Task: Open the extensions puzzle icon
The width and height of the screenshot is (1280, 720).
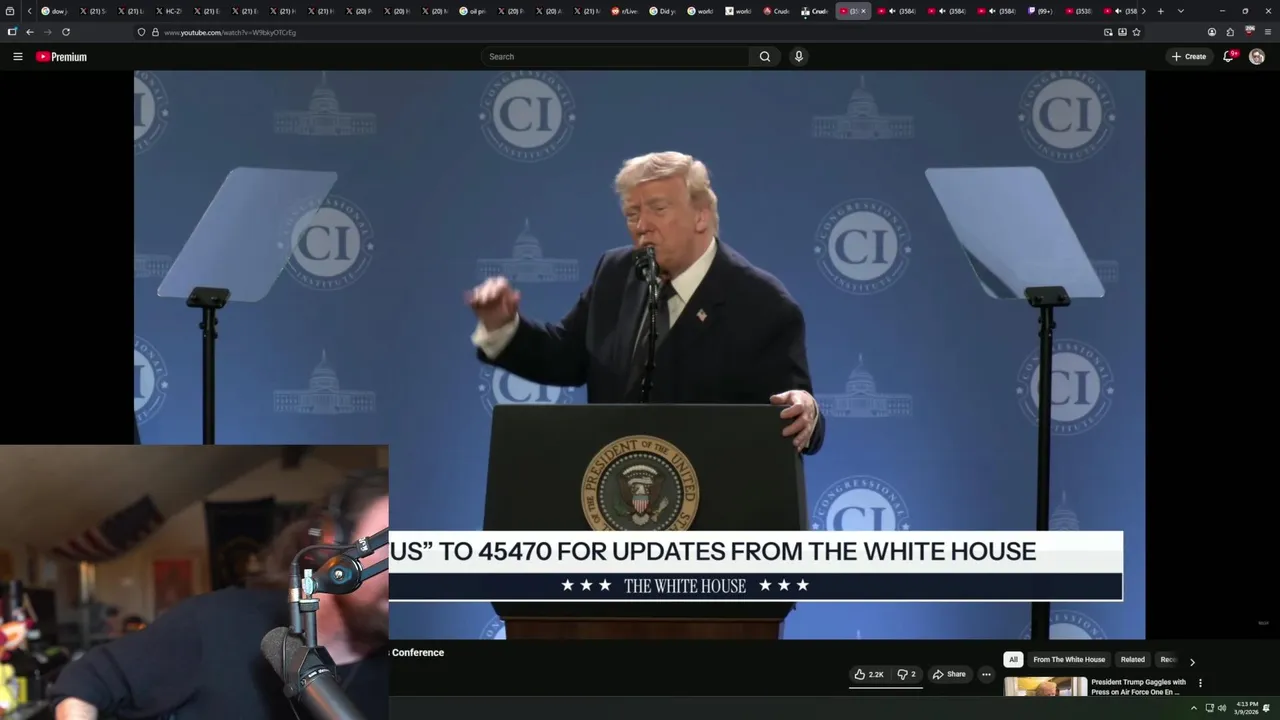Action: pyautogui.click(x=1230, y=32)
